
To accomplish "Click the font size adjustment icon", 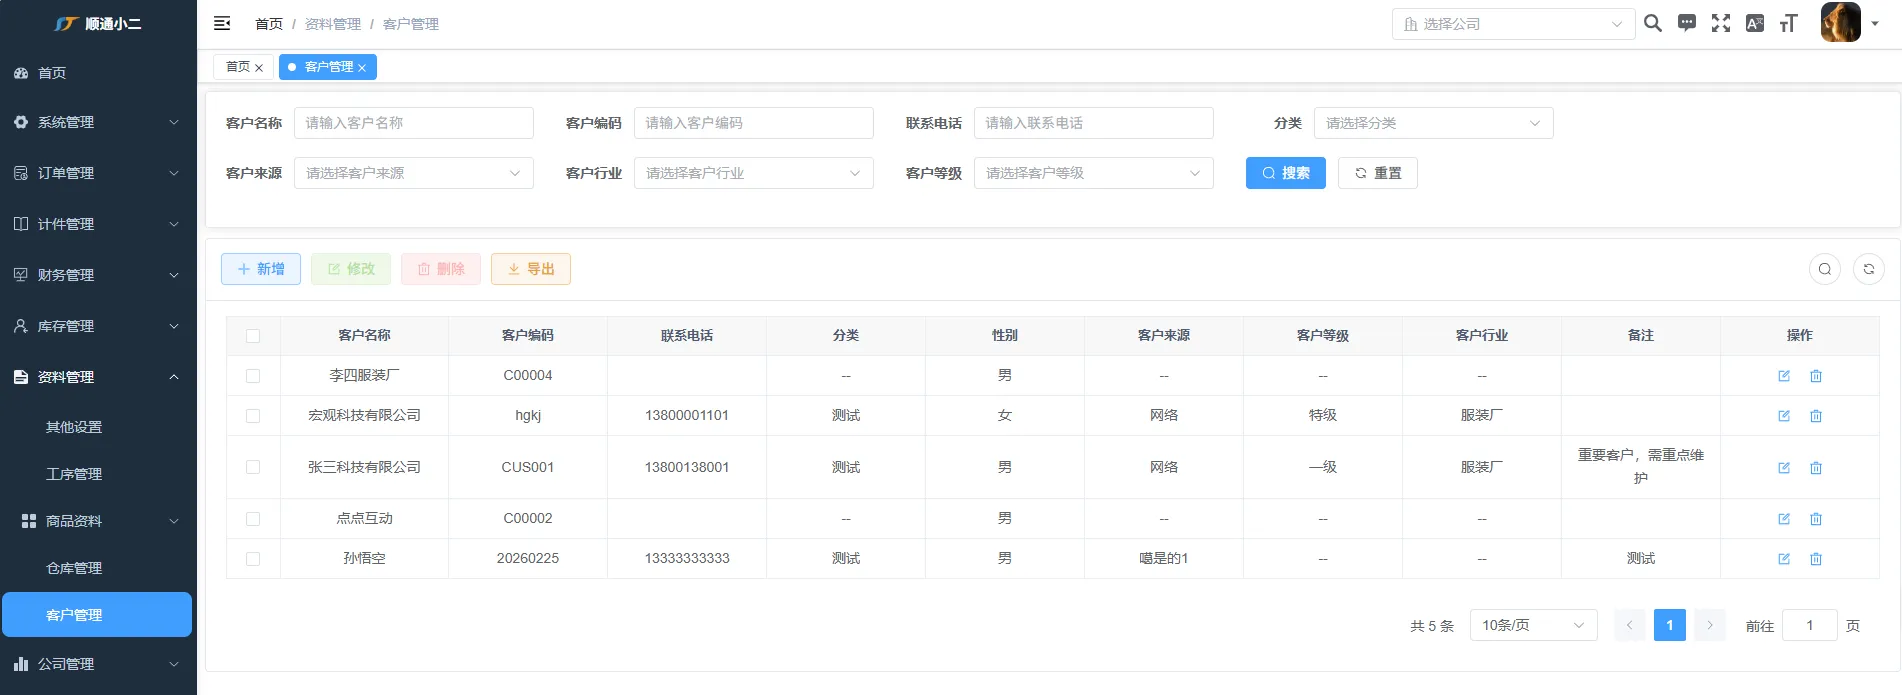I will (x=1788, y=23).
